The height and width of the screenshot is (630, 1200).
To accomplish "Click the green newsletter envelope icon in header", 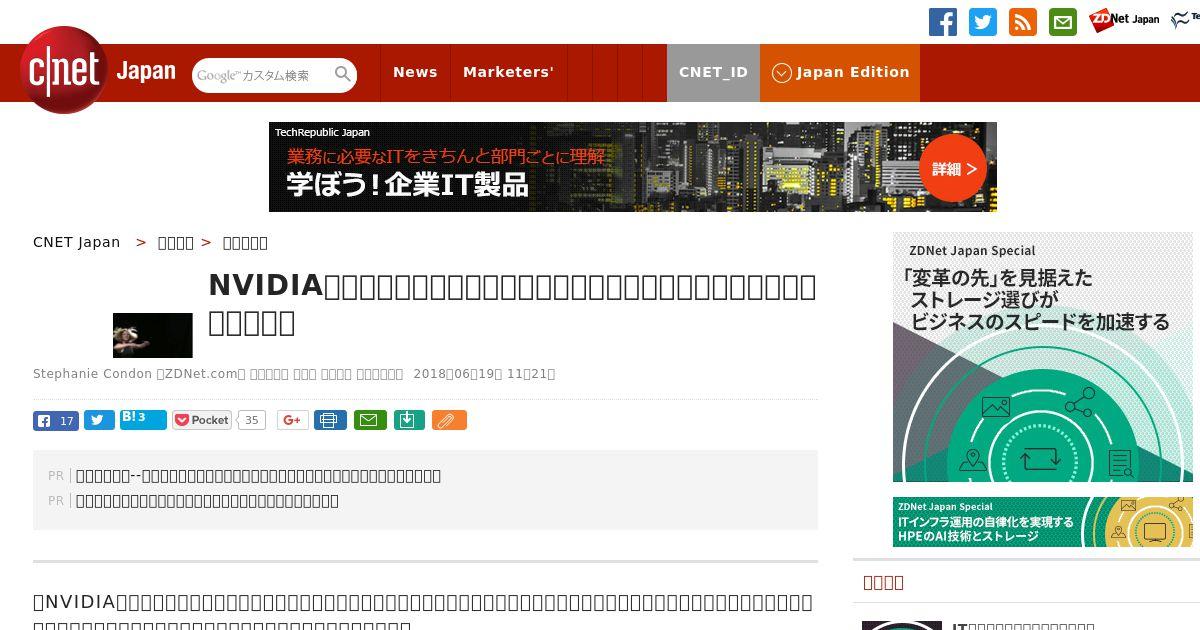I will (1063, 22).
